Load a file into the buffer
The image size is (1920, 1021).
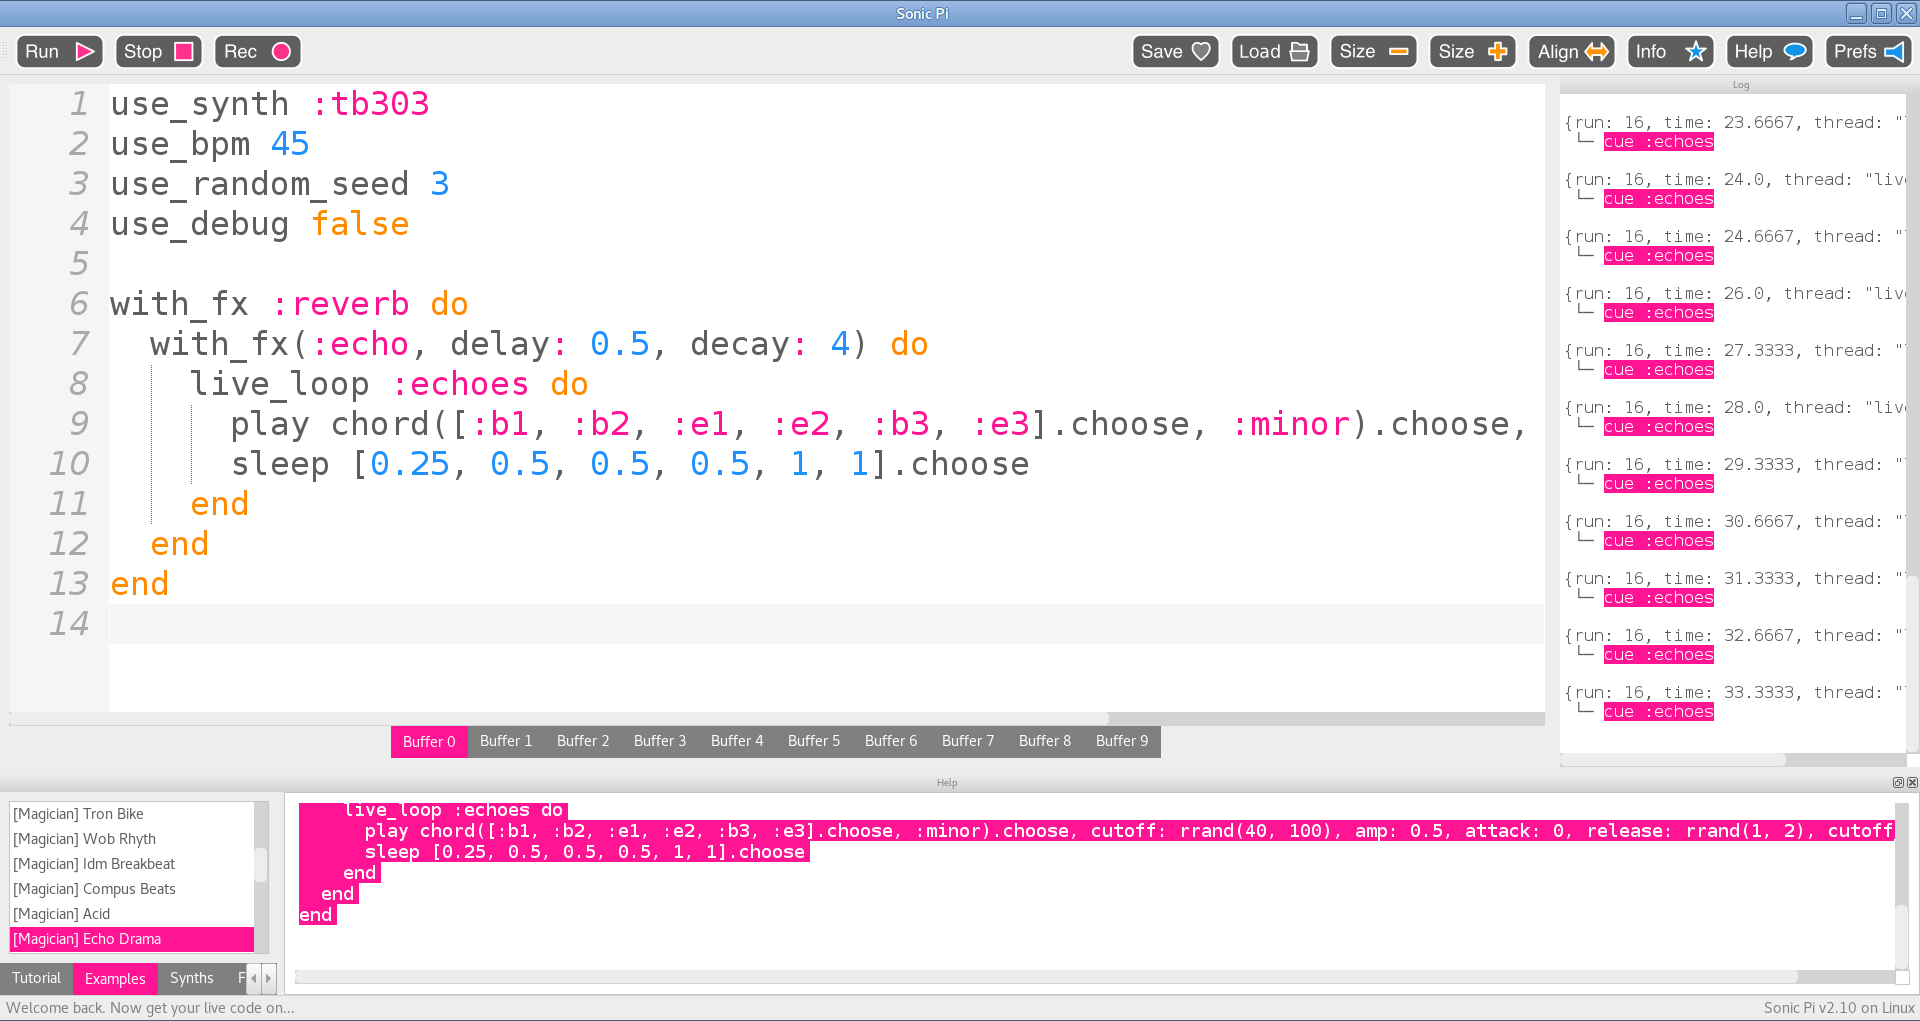coord(1274,52)
